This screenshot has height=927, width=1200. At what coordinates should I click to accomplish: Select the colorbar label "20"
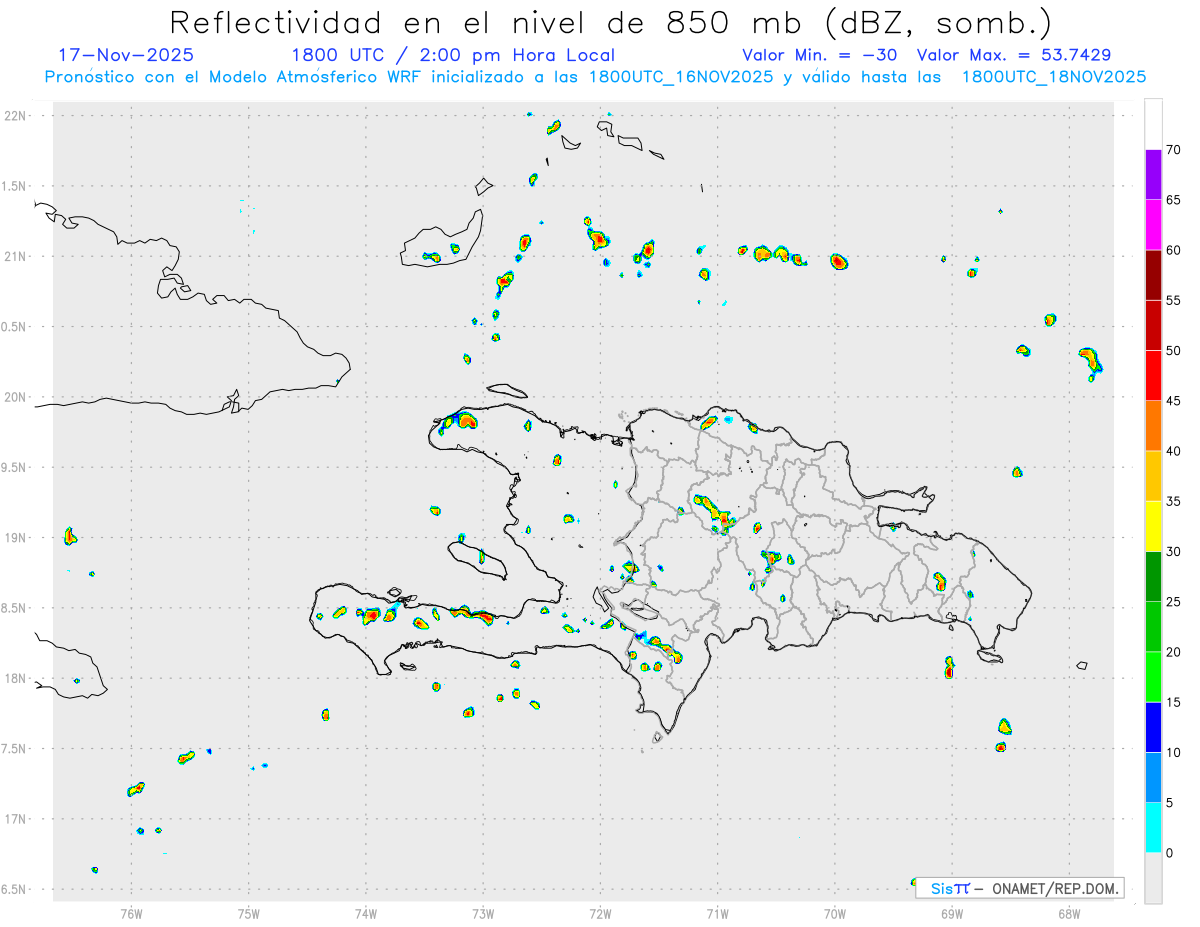tap(1174, 652)
